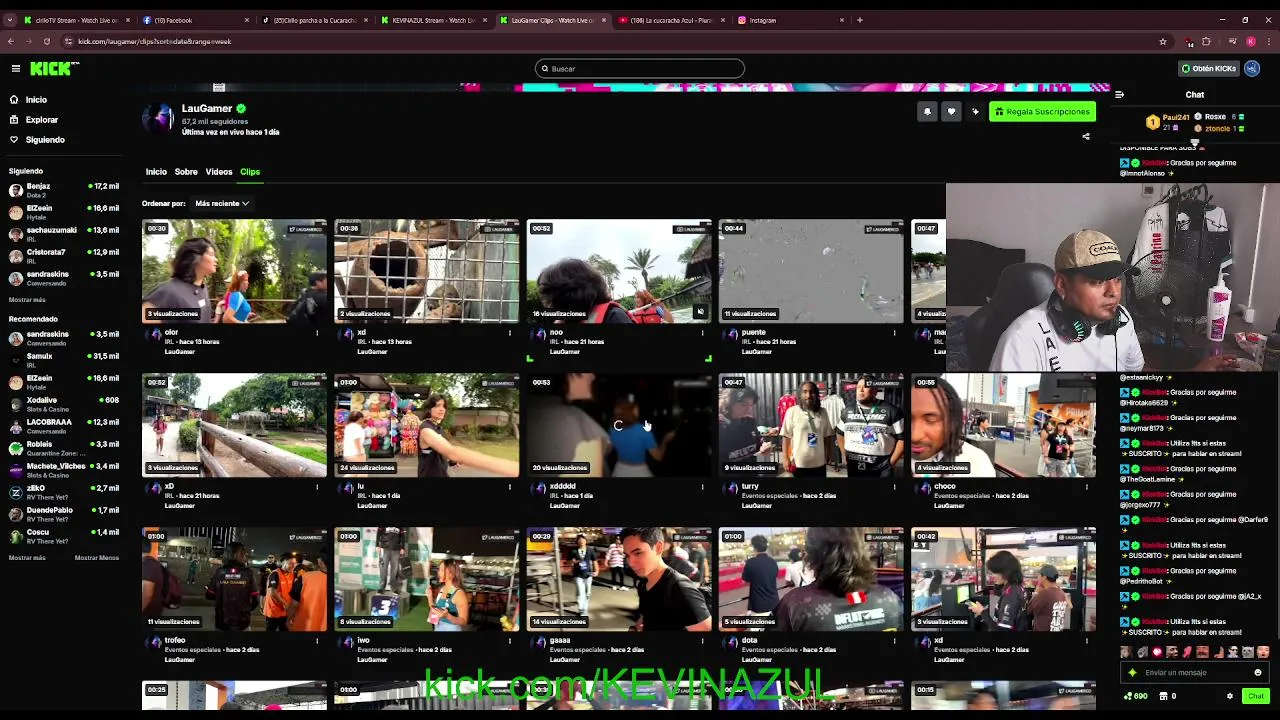The width and height of the screenshot is (1280, 720).
Task: Click the green Chat send button
Action: (x=1256, y=696)
